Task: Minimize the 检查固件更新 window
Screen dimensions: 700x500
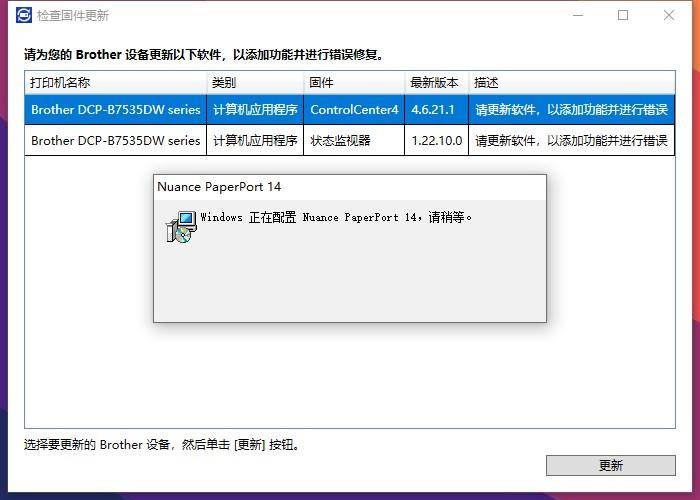Action: point(578,15)
